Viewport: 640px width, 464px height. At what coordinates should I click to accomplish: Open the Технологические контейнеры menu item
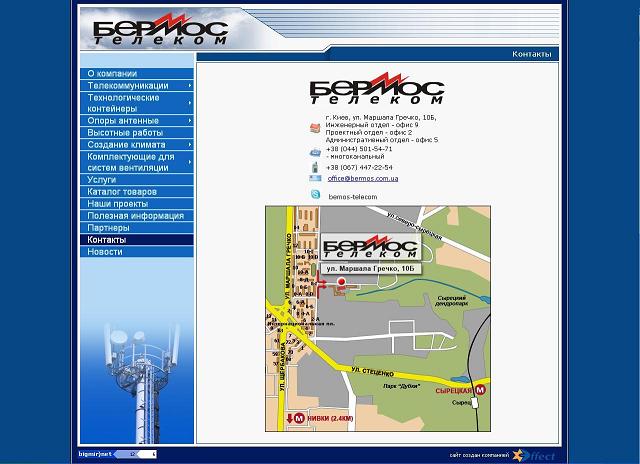click(x=137, y=103)
